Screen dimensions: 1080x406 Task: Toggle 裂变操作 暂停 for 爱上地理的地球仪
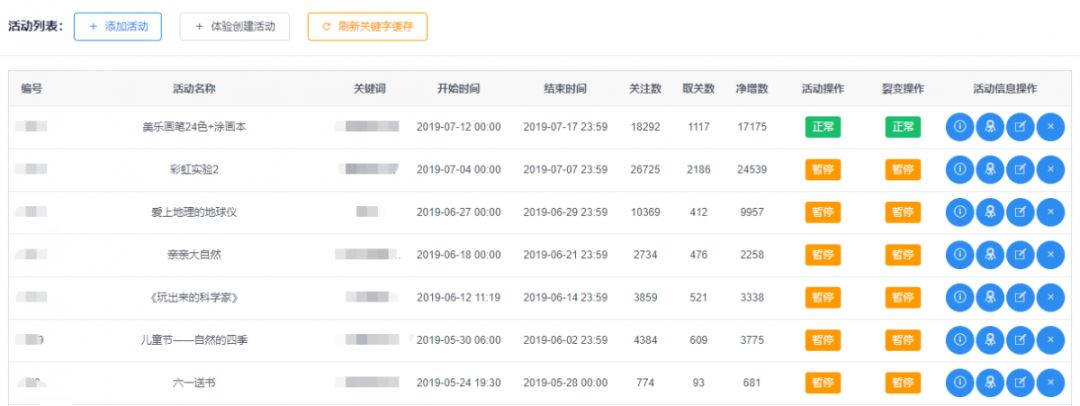pyautogui.click(x=902, y=212)
